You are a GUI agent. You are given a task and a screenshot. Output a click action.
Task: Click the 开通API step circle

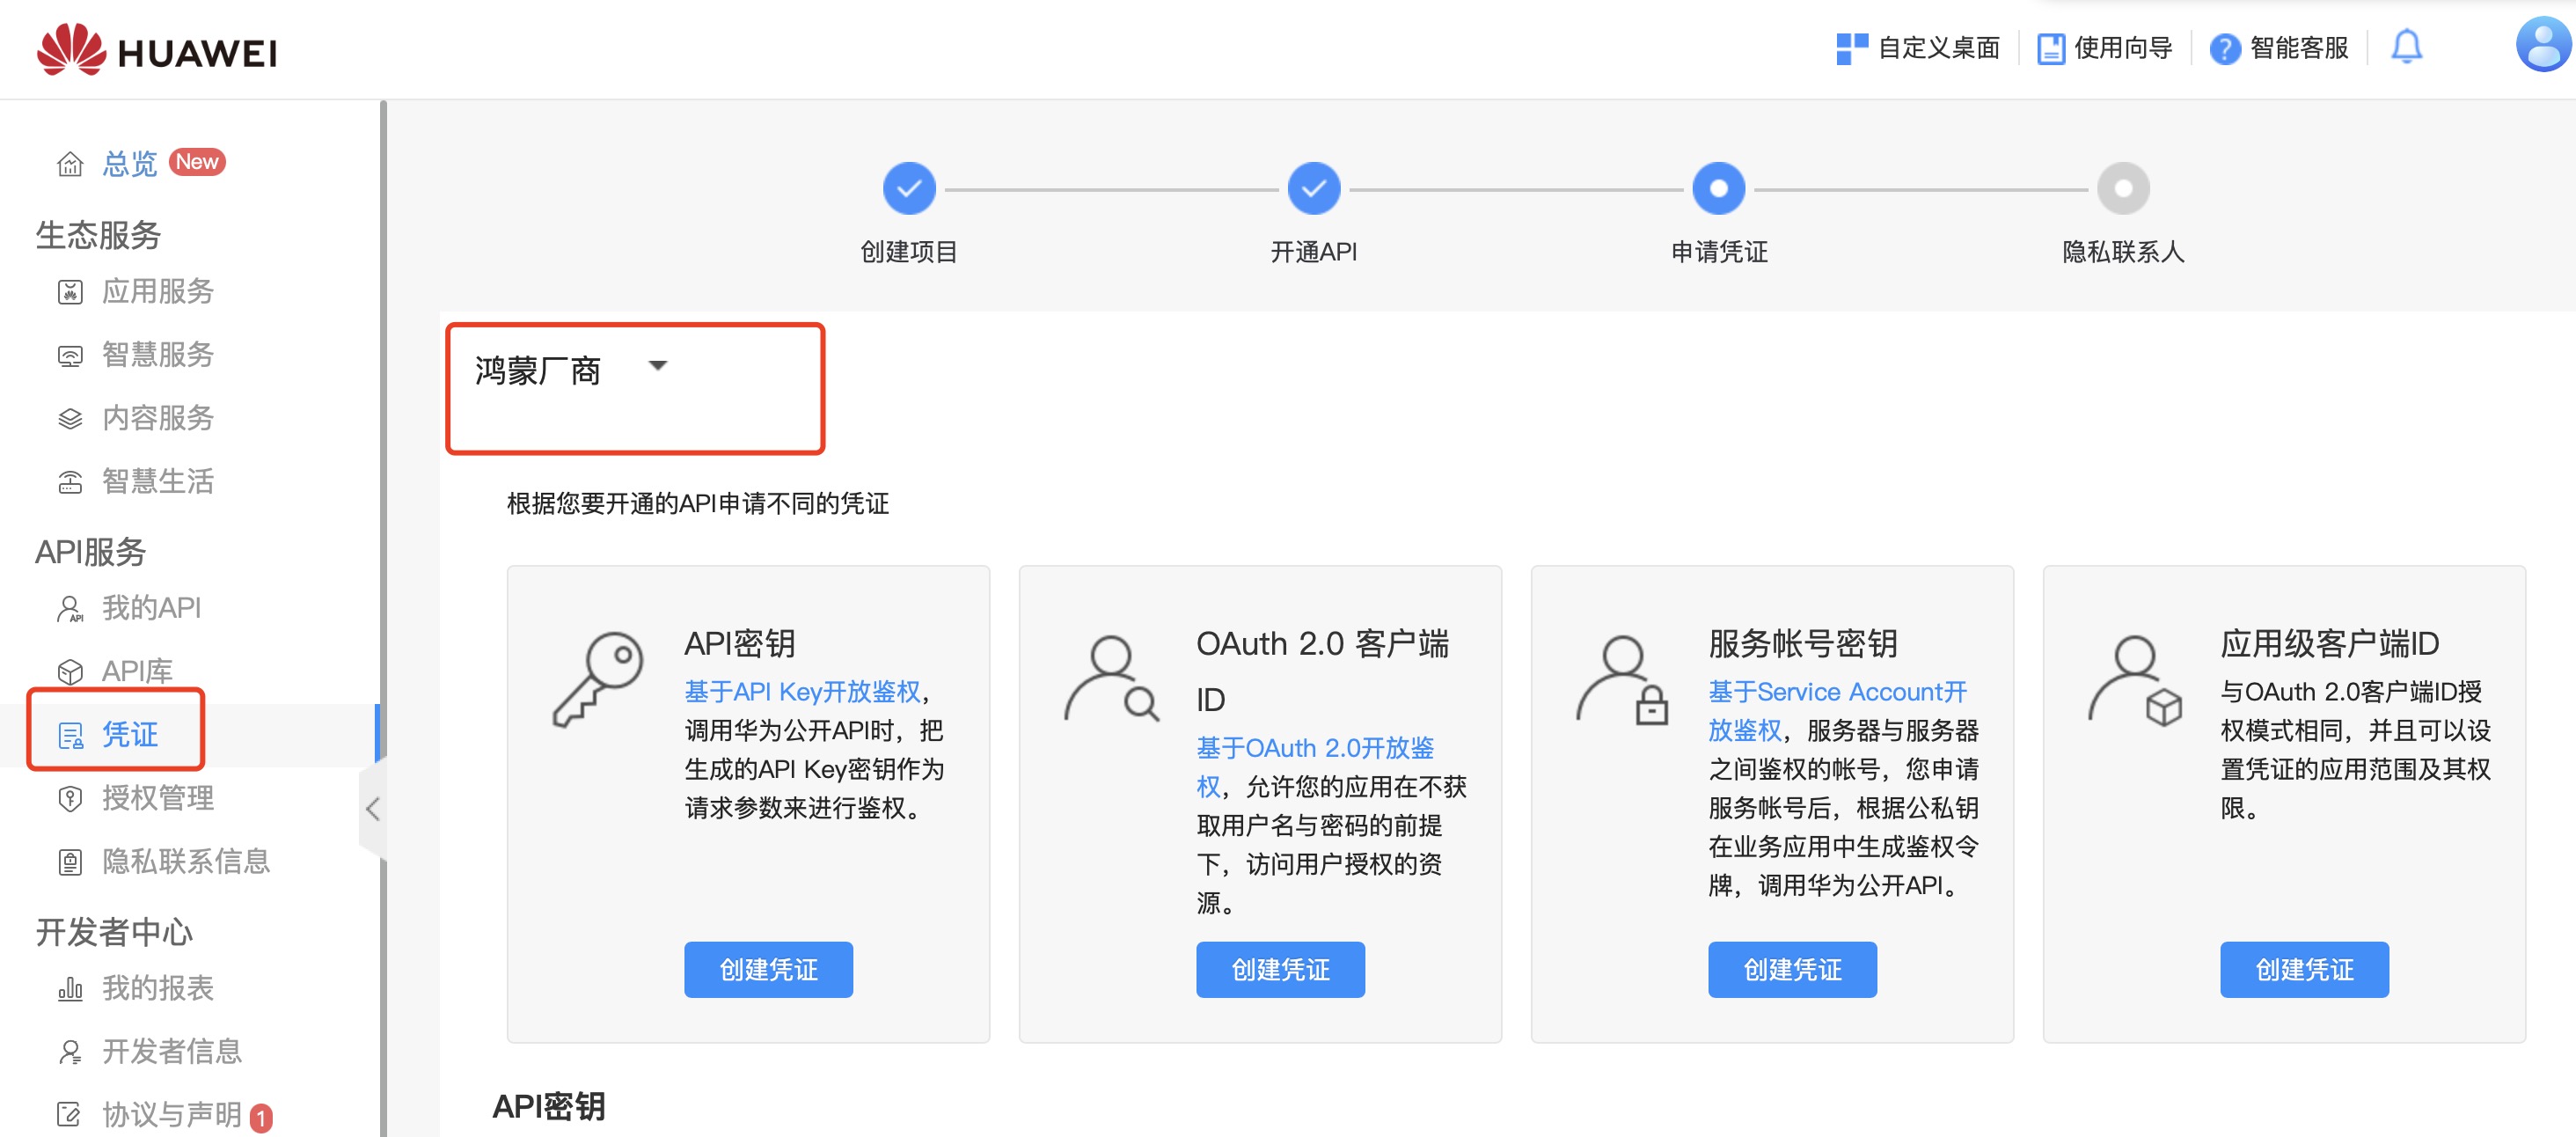(x=1314, y=188)
